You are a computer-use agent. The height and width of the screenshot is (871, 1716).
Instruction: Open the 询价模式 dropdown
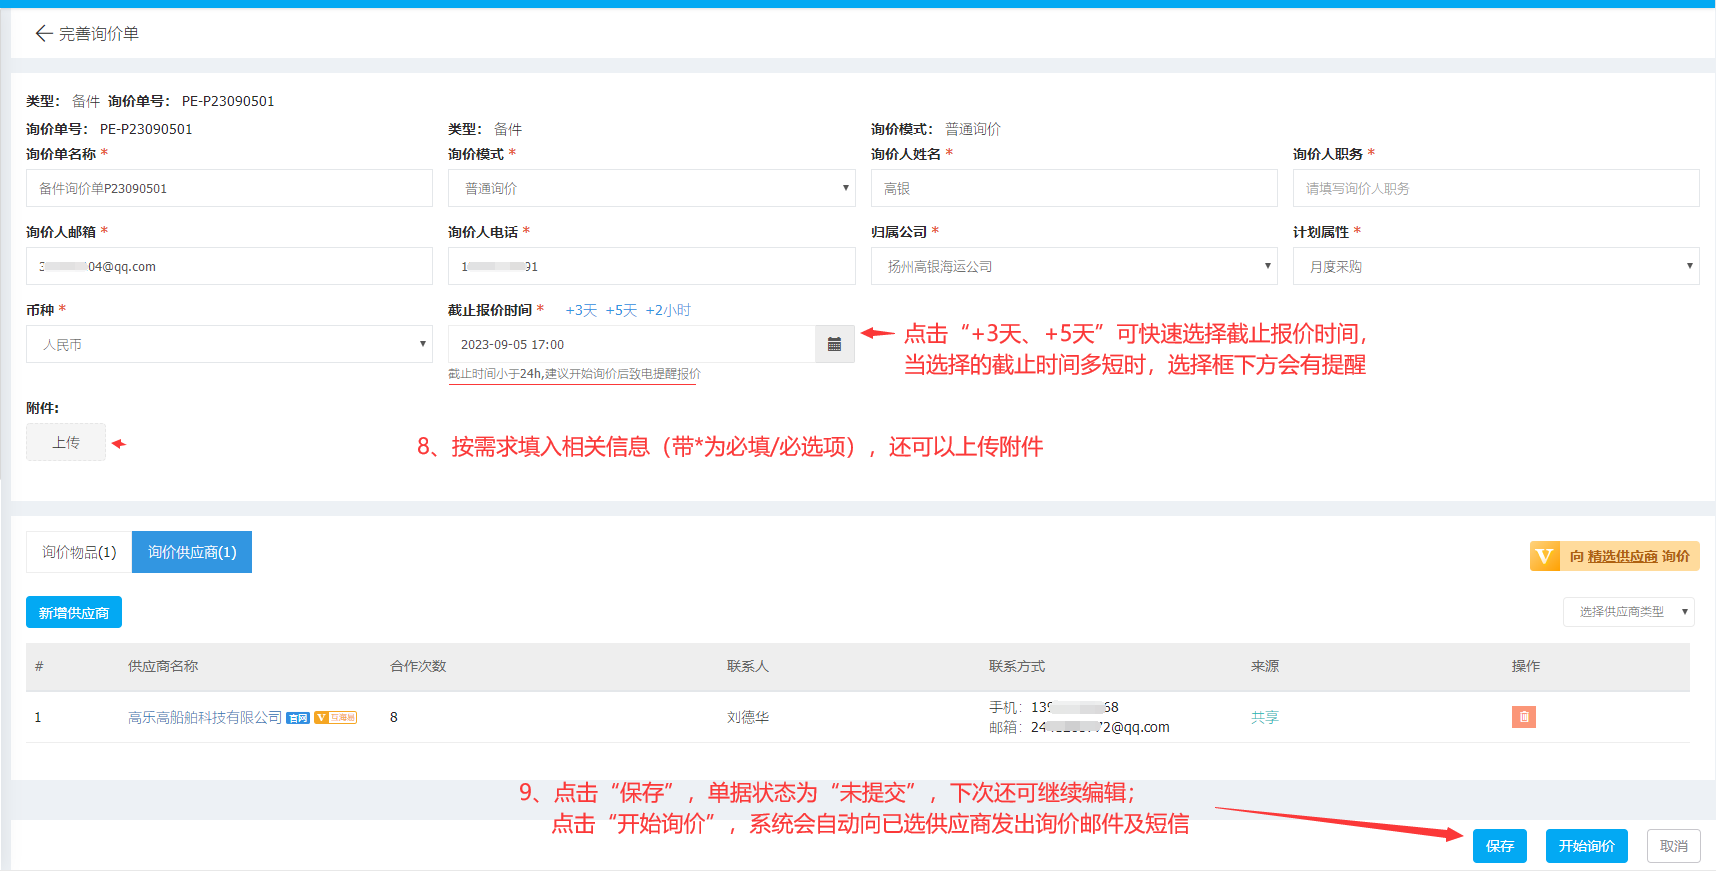652,188
